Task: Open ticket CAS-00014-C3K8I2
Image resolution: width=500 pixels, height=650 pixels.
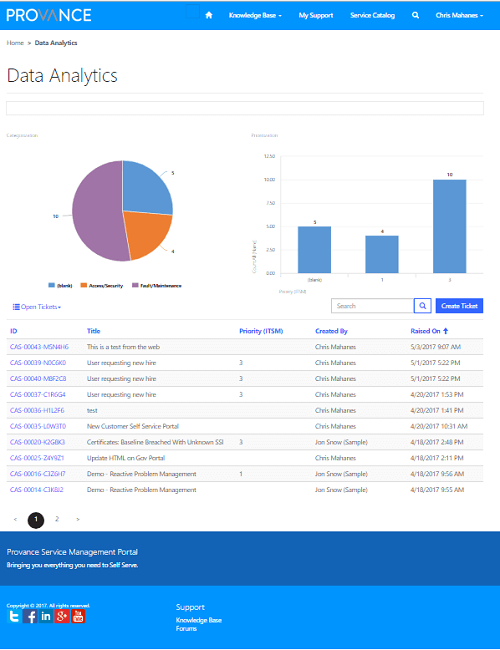Action: (x=36, y=490)
